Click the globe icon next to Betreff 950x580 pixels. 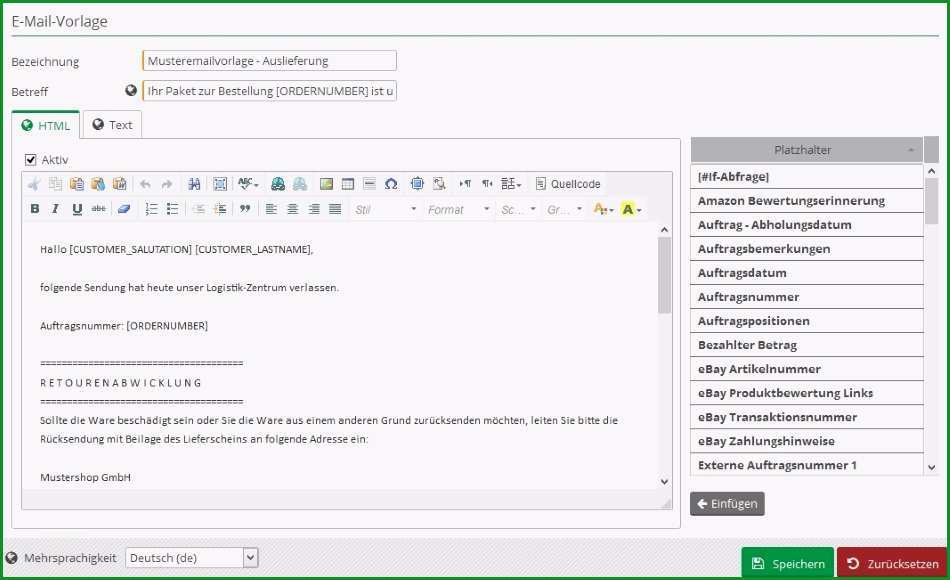[x=131, y=90]
